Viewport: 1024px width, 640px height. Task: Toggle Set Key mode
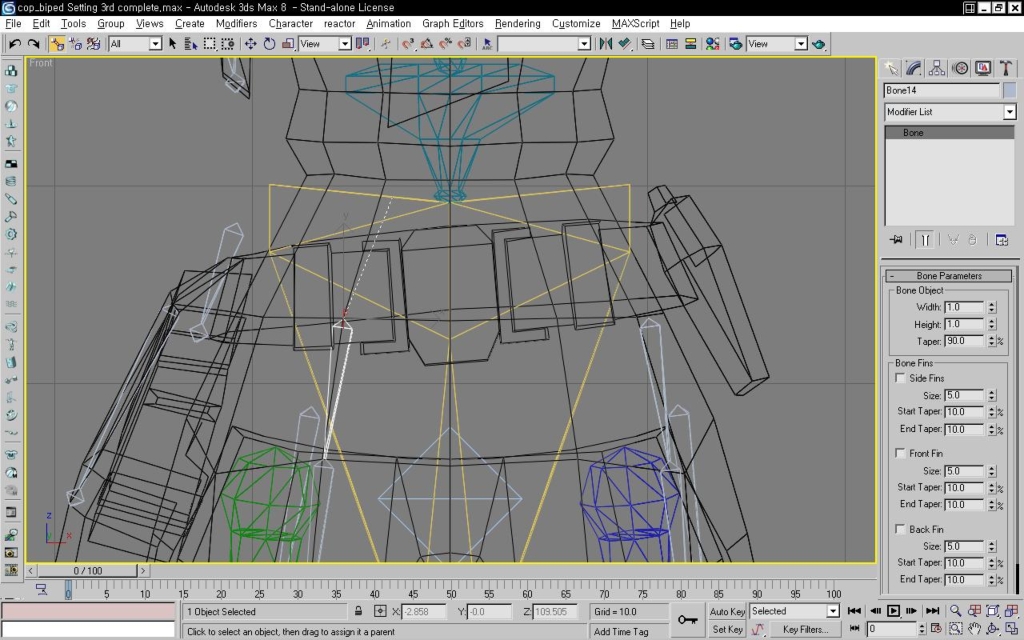point(727,630)
